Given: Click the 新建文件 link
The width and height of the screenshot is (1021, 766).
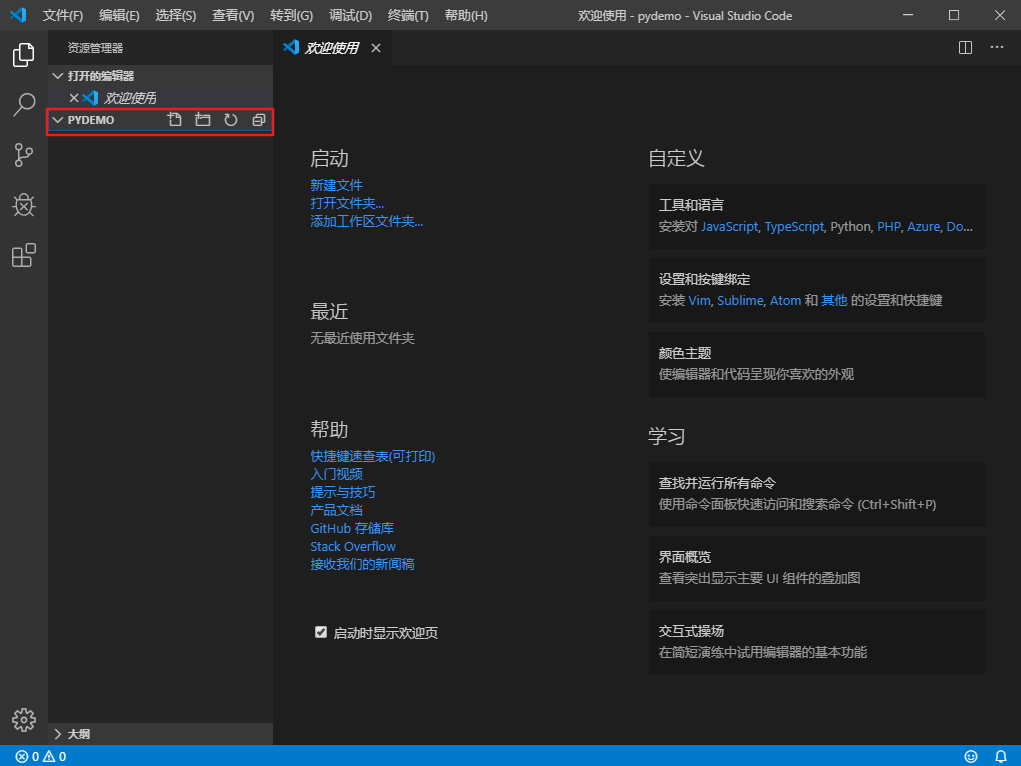Looking at the screenshot, I should point(336,185).
